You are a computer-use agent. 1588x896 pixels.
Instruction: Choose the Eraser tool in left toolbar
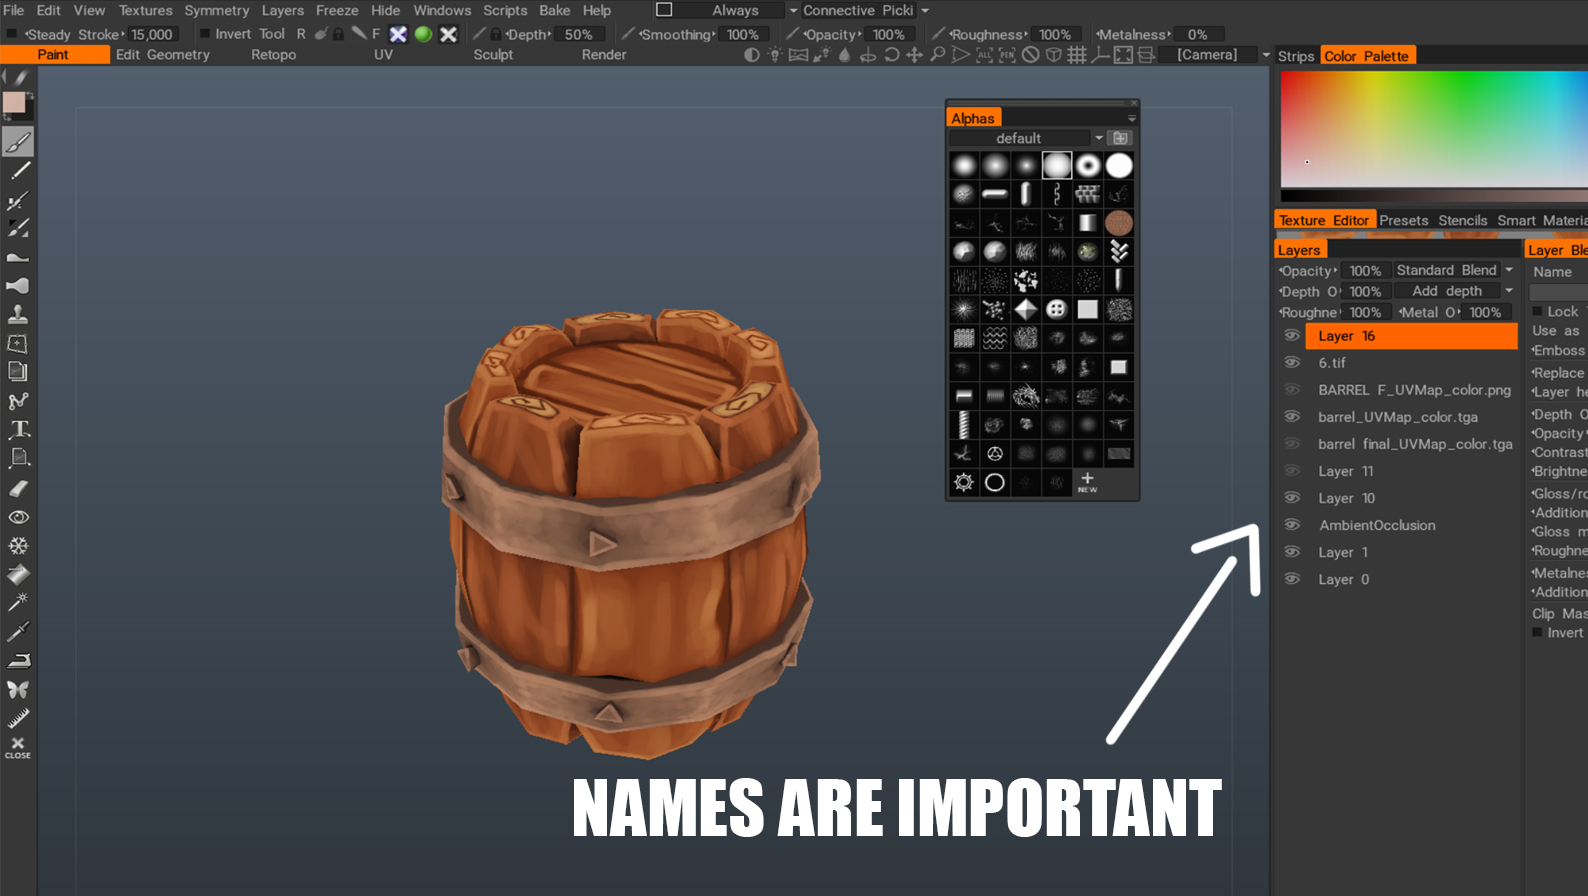(18, 488)
